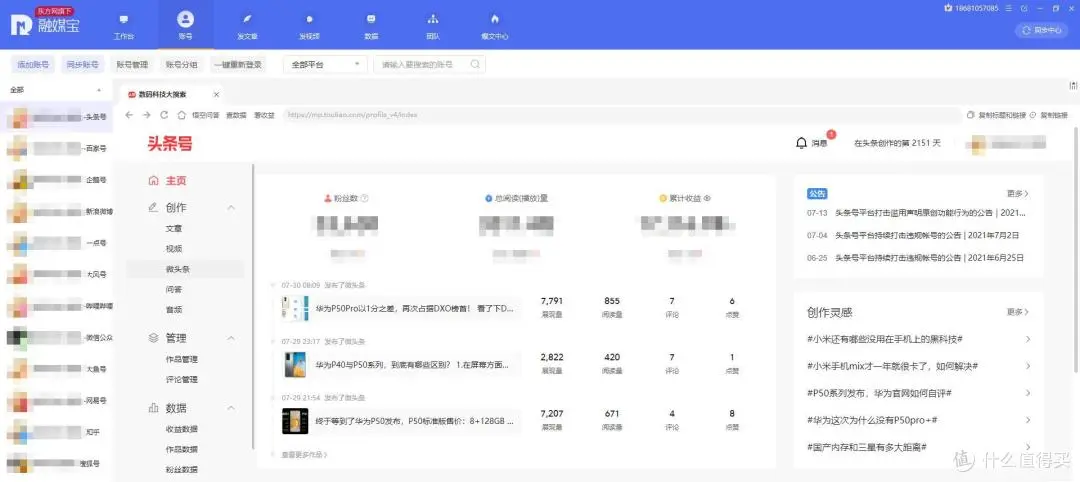The width and height of the screenshot is (1080, 482).
Task: Go to 主页 in sidebar
Action: 176,180
